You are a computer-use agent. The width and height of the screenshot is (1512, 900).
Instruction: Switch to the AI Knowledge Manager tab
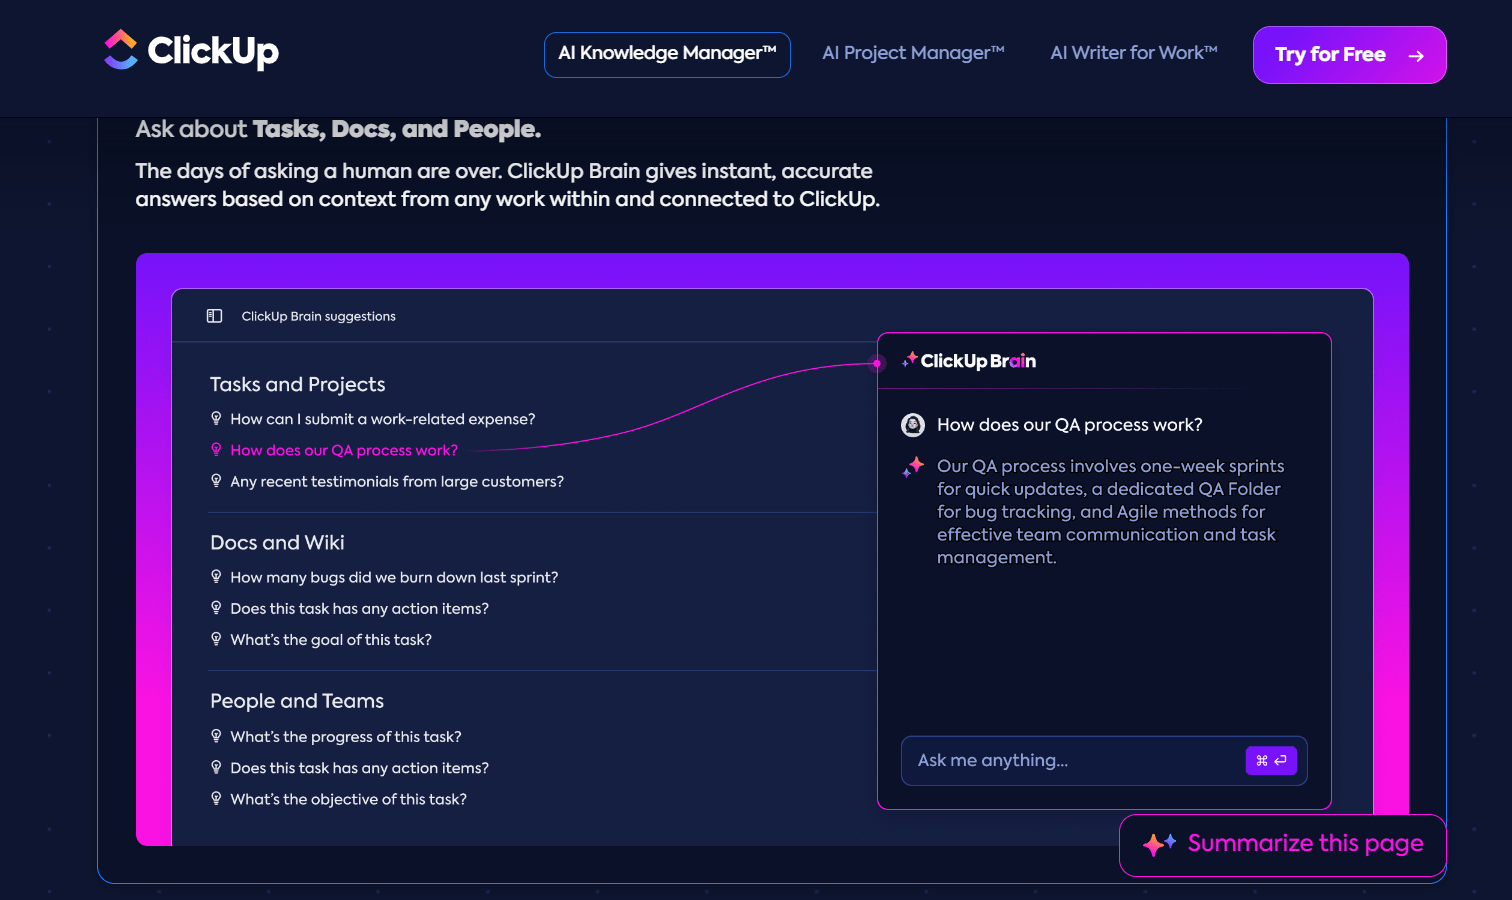666,54
